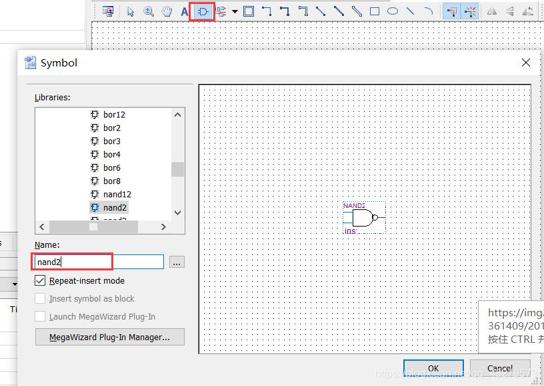Image resolution: width=544 pixels, height=386 pixels.
Task: Disable Repeat-insert mode checkbox
Action: click(40, 281)
